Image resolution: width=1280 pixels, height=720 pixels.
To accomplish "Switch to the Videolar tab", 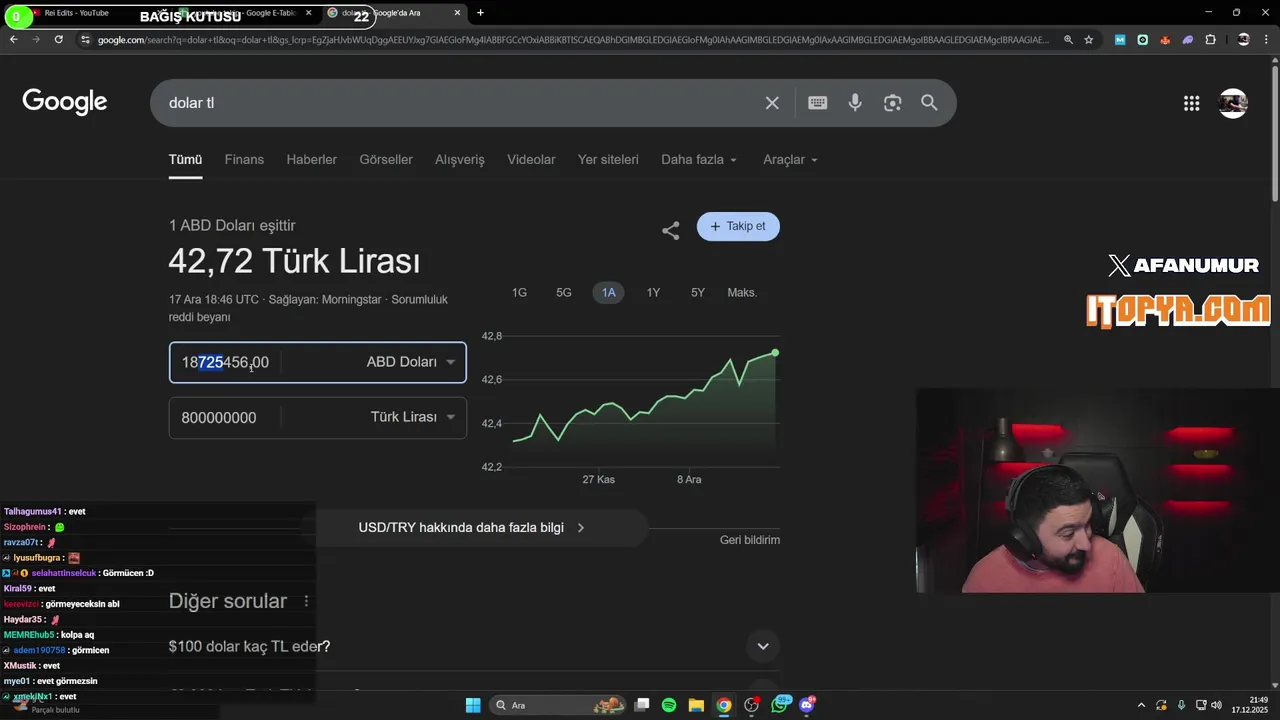I will [x=531, y=160].
